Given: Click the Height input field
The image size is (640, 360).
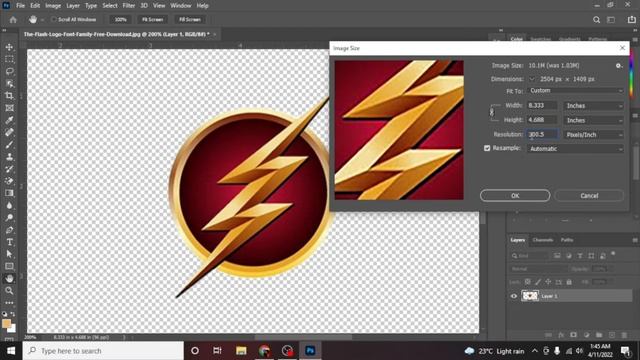Looking at the screenshot, I should pos(542,120).
